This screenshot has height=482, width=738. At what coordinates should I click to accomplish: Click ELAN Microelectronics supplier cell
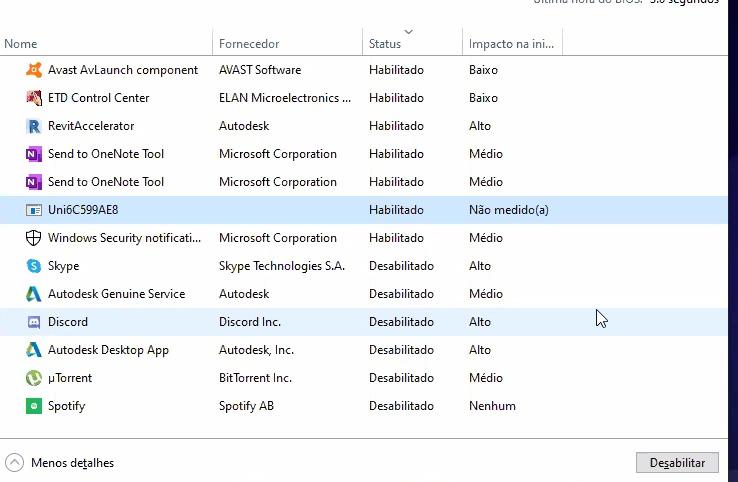pyautogui.click(x=285, y=98)
